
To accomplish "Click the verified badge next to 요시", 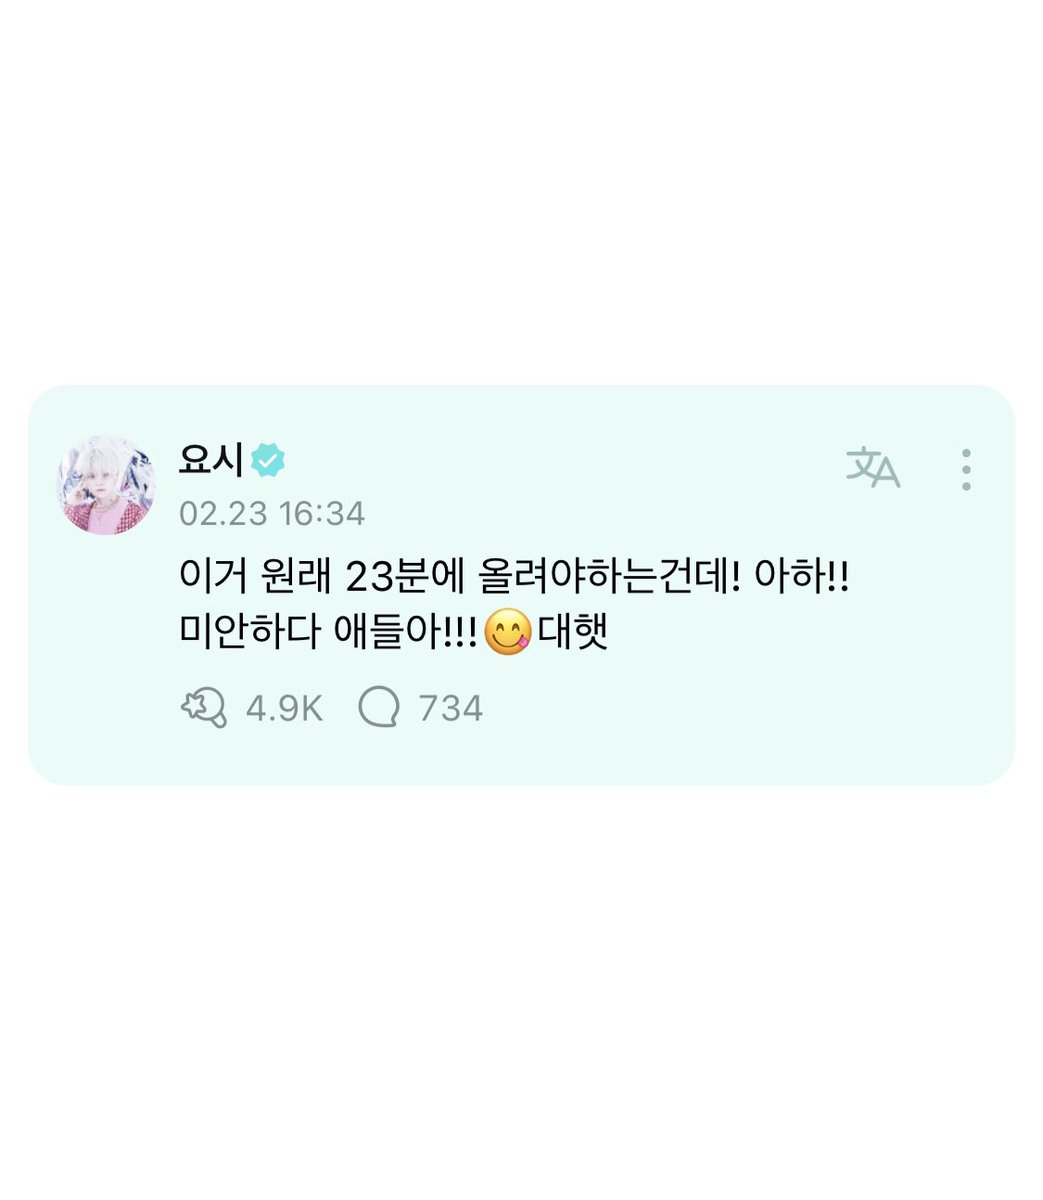I will (x=268, y=459).
